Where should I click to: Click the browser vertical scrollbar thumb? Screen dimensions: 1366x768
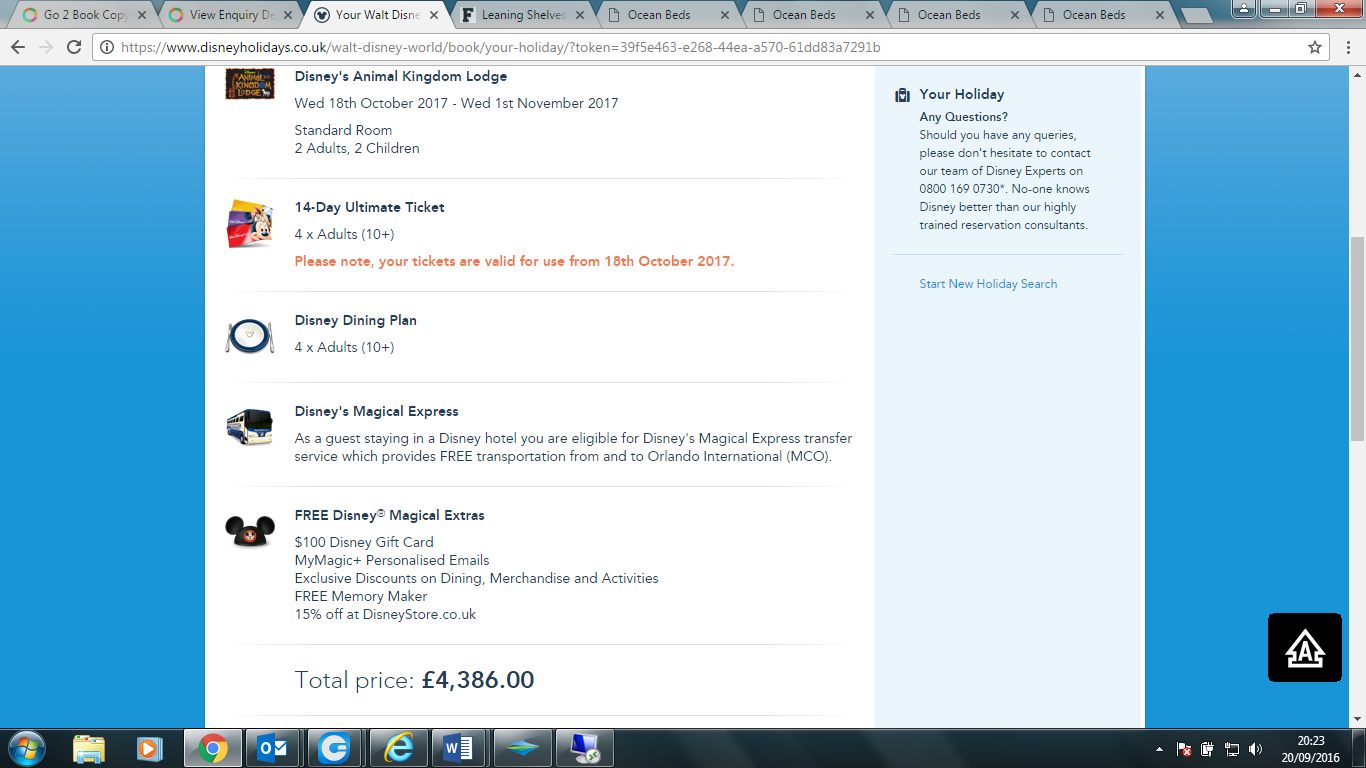pos(1357,338)
